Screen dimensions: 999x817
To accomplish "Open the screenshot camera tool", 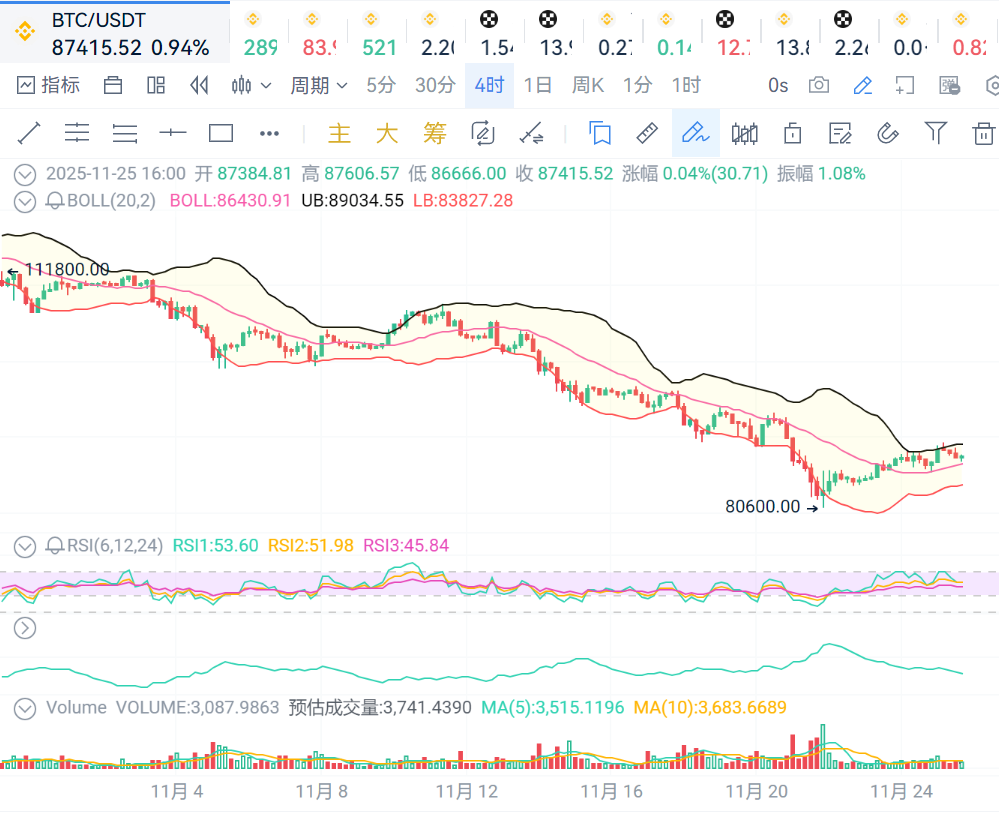I will (x=819, y=86).
